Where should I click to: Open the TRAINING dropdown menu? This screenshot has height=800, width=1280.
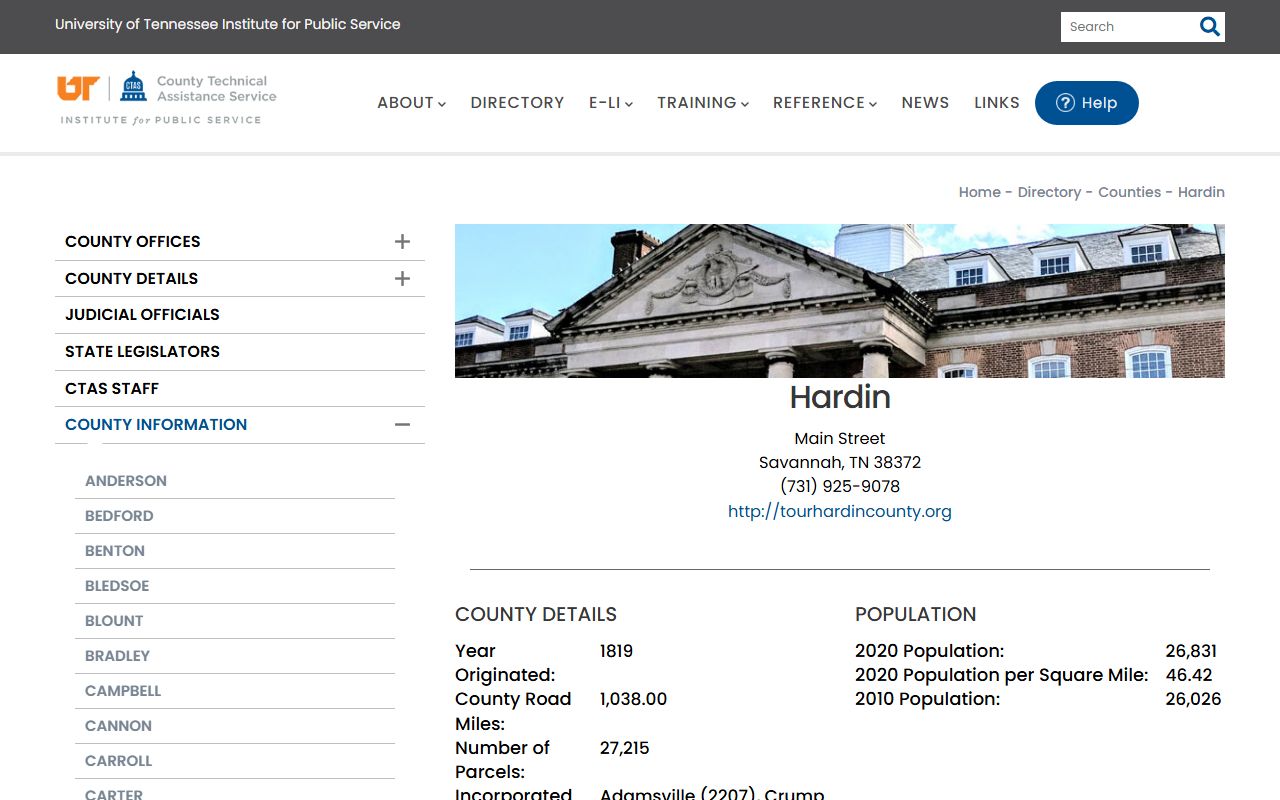point(703,103)
